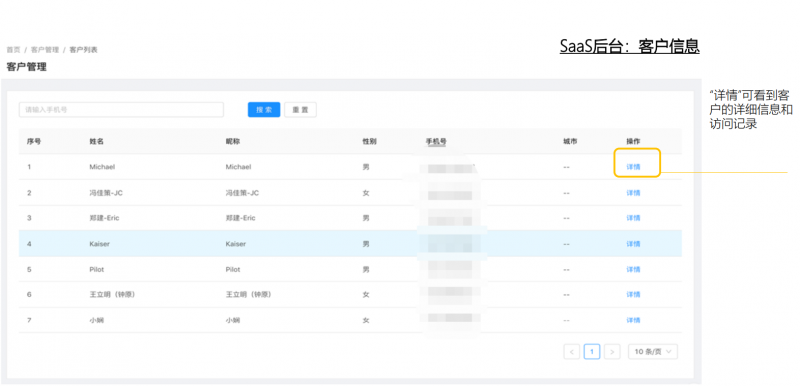Open 详情 for row number 7

coord(633,320)
